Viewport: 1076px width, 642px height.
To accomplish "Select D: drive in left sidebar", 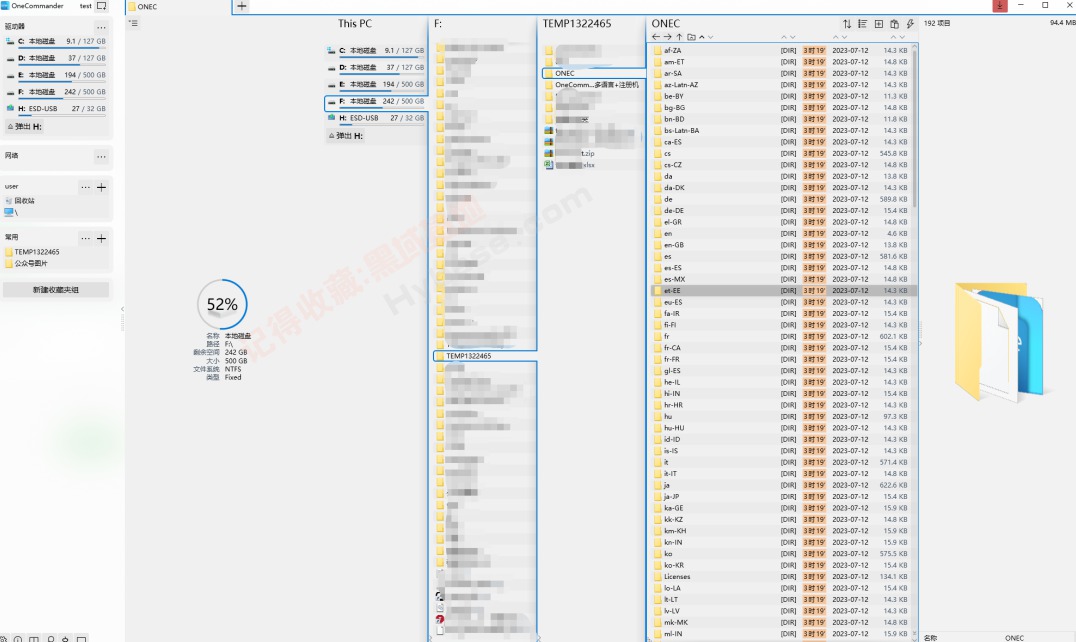I will coord(56,58).
